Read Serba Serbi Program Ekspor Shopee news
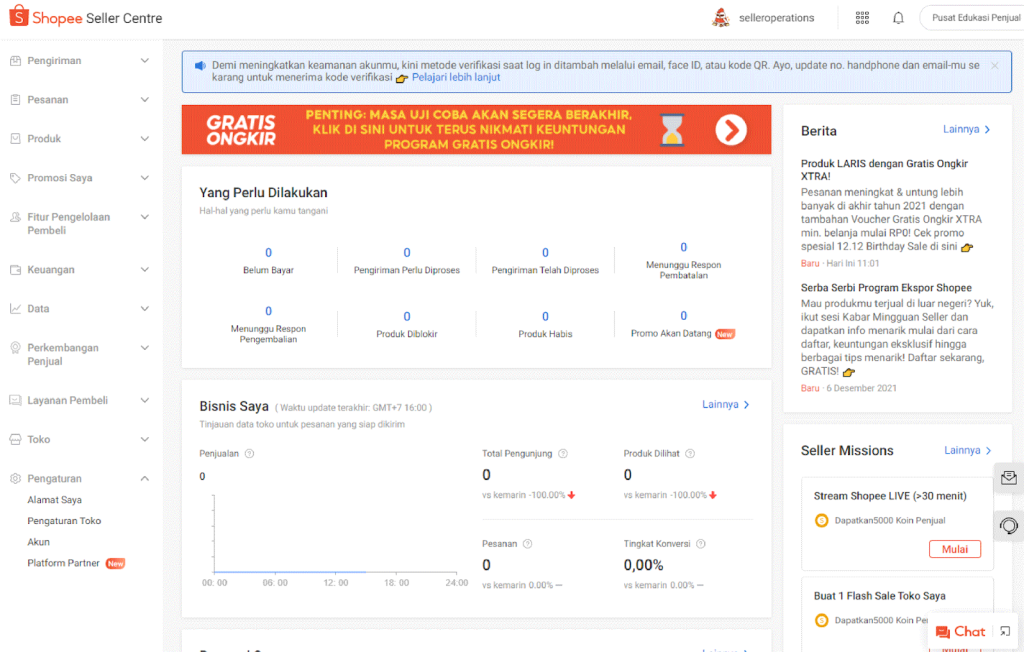Viewport: 1024px width, 652px height. pos(886,287)
